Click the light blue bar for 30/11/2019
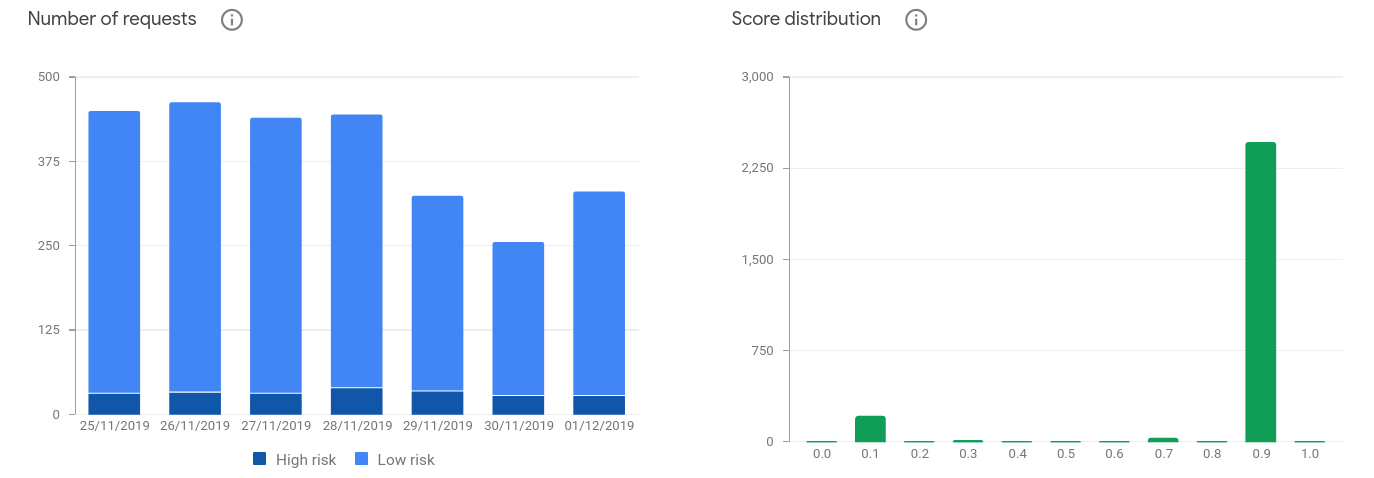The image size is (1374, 478). pyautogui.click(x=518, y=318)
